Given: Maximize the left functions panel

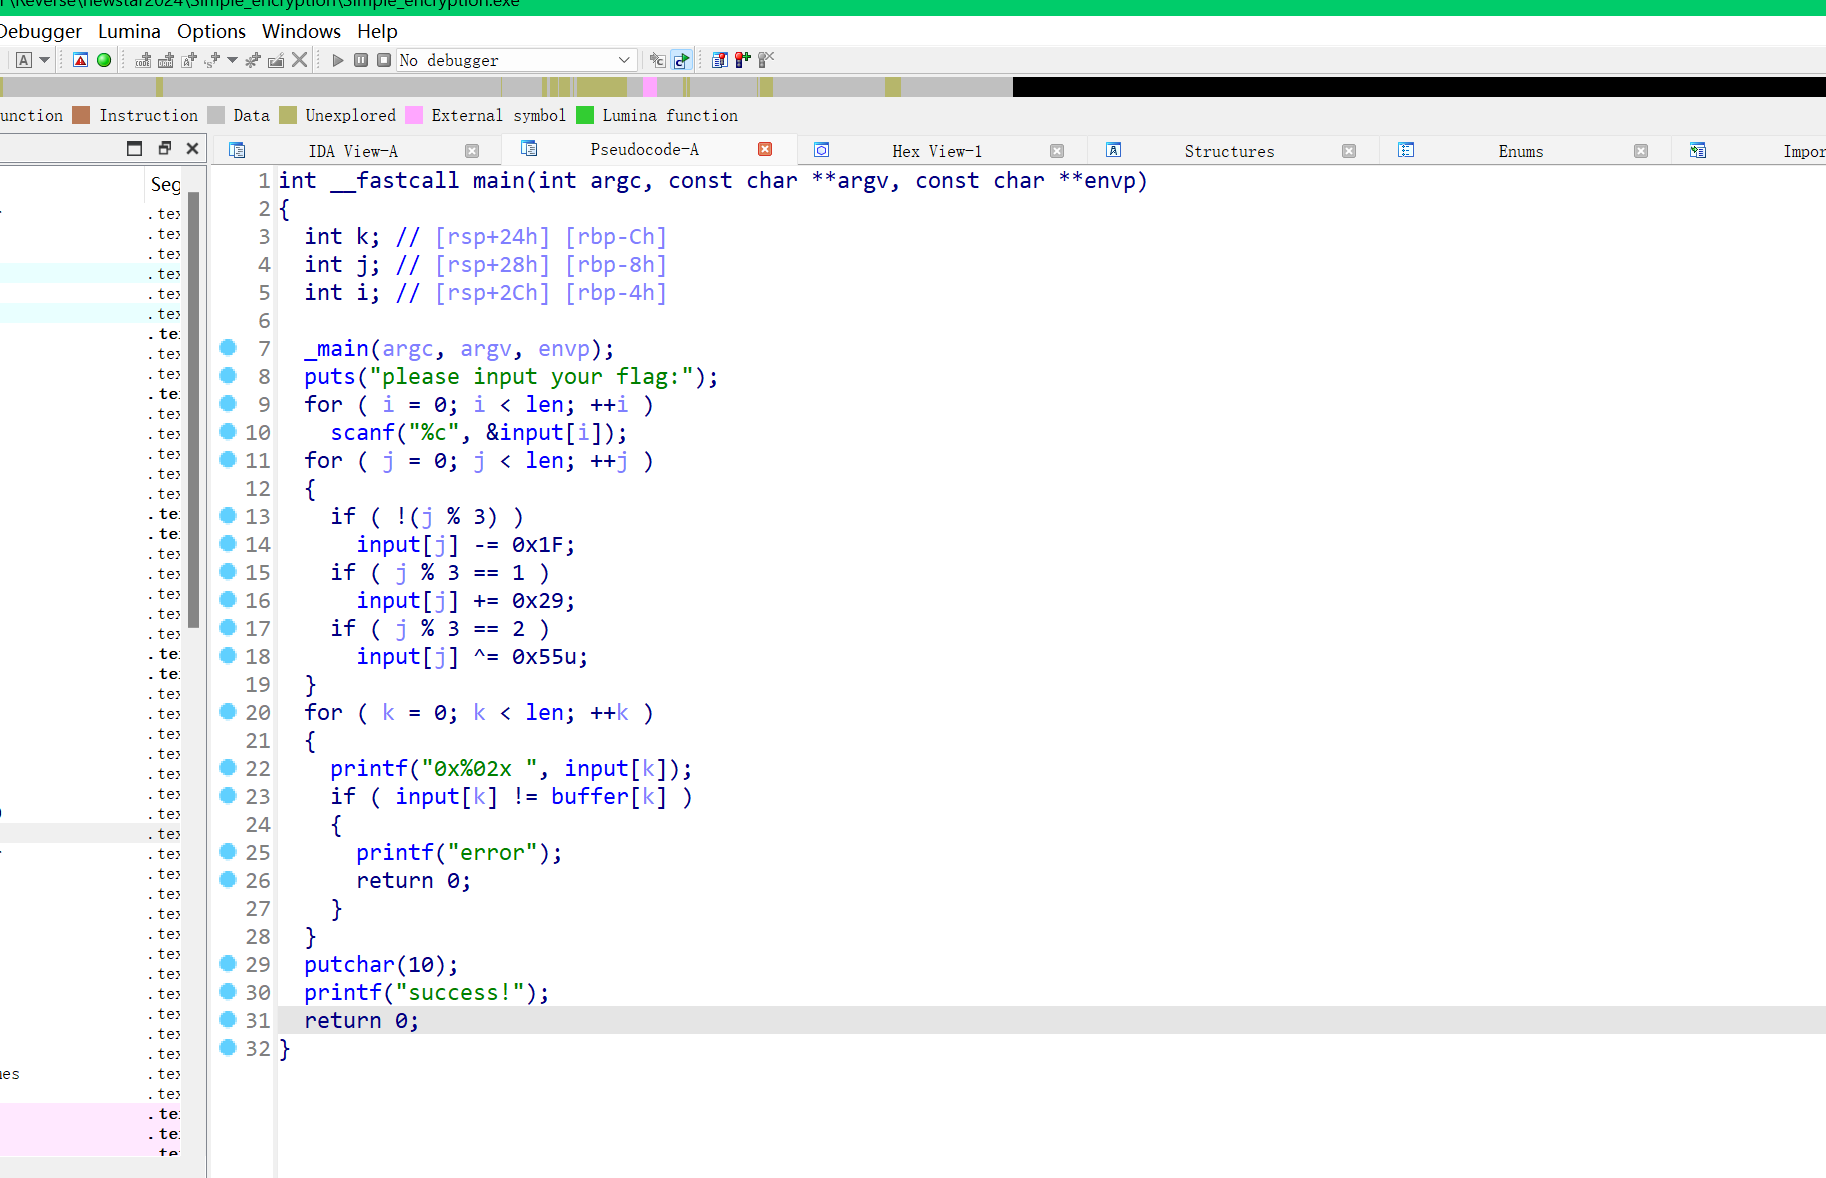Looking at the screenshot, I should tap(135, 148).
